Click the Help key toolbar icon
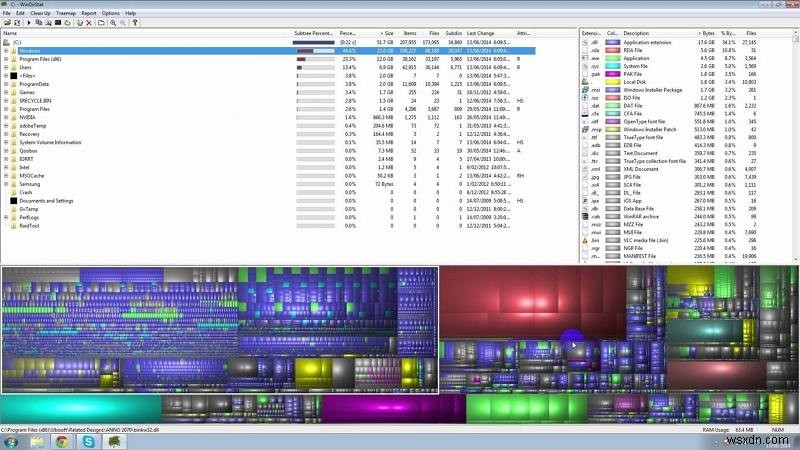 [x=135, y=23]
